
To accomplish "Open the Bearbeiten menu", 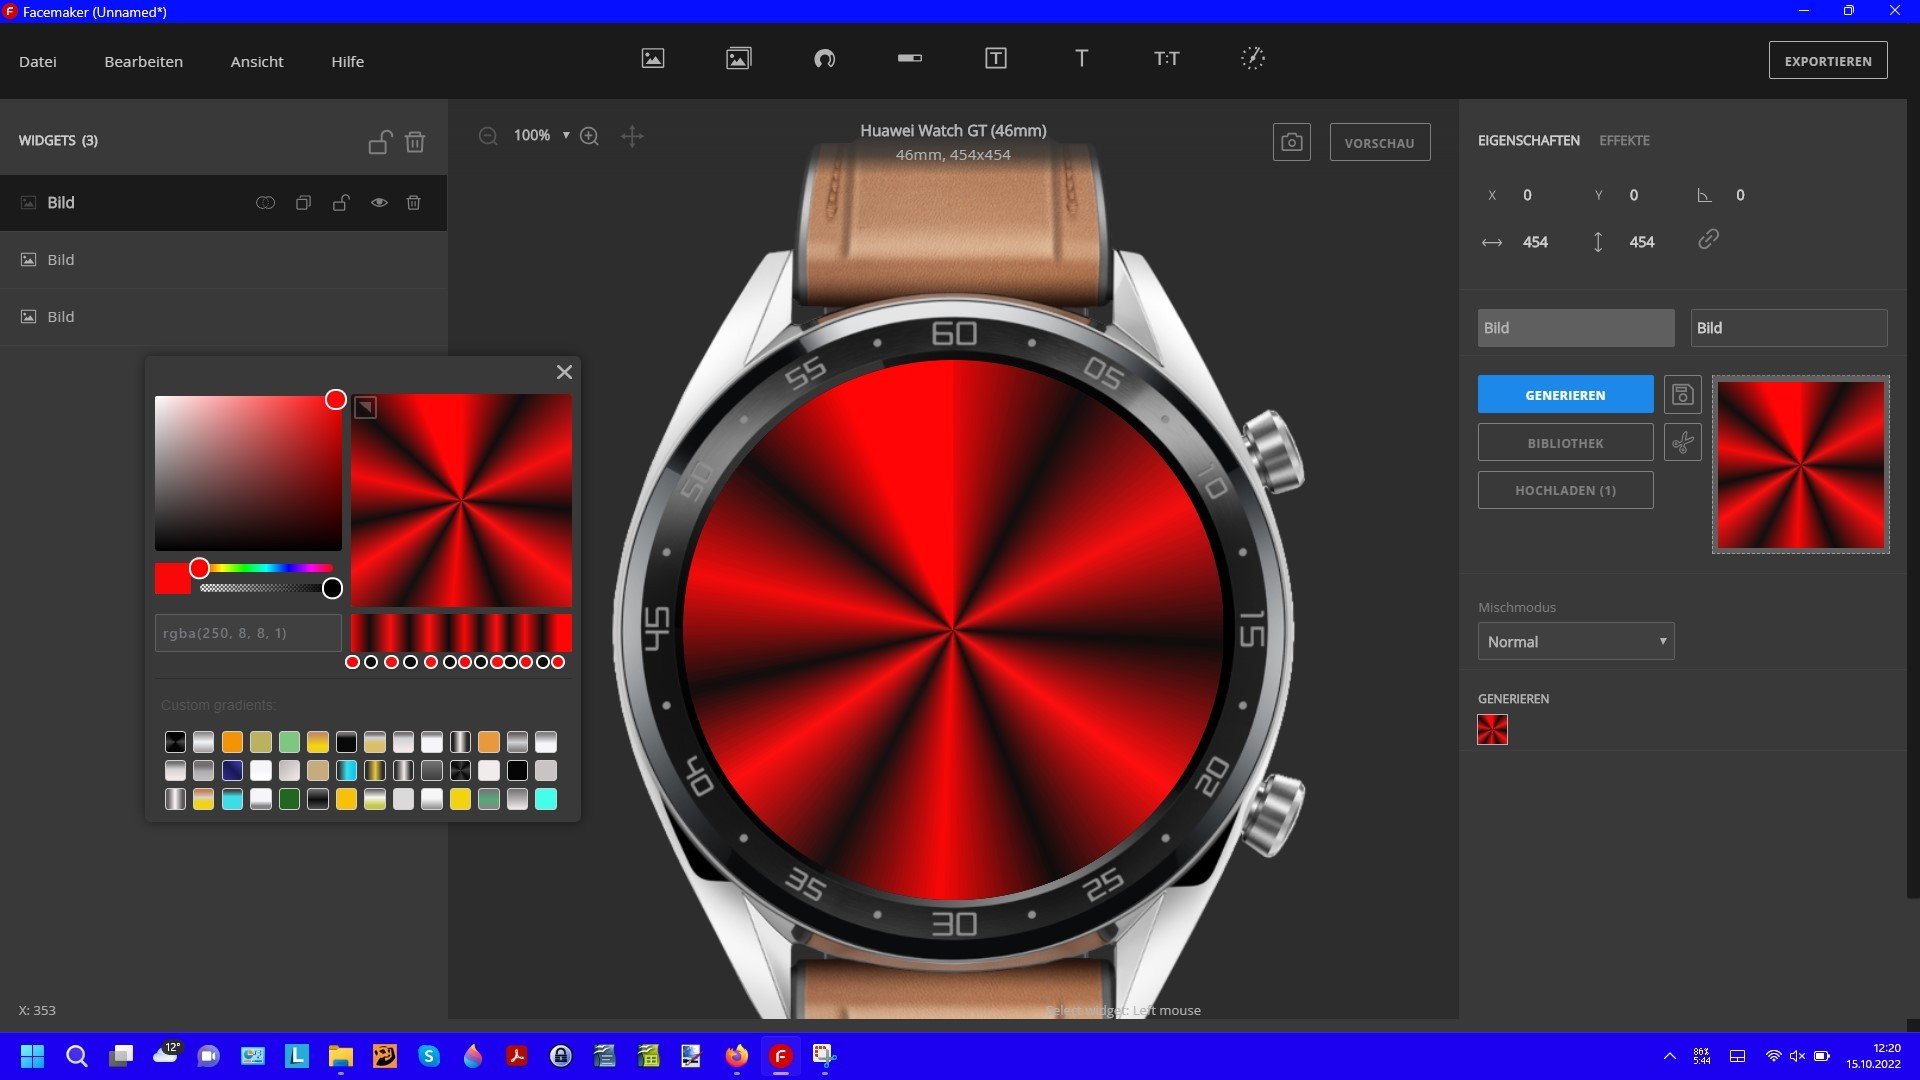I will point(143,62).
